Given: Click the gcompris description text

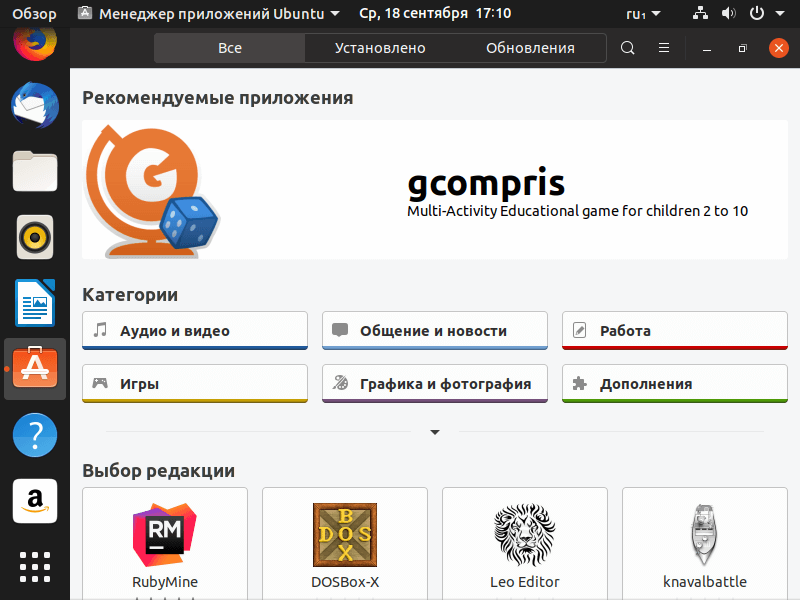Looking at the screenshot, I should coord(578,211).
